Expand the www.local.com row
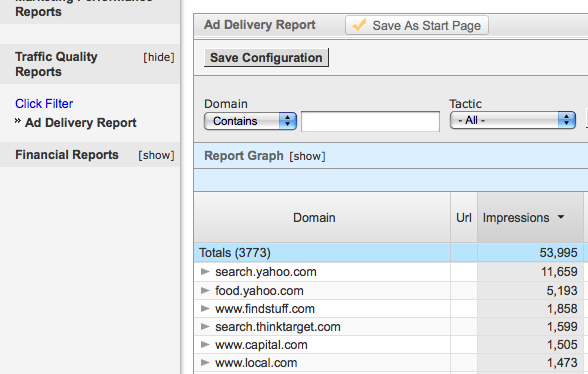The height and width of the screenshot is (374, 588). [205, 362]
